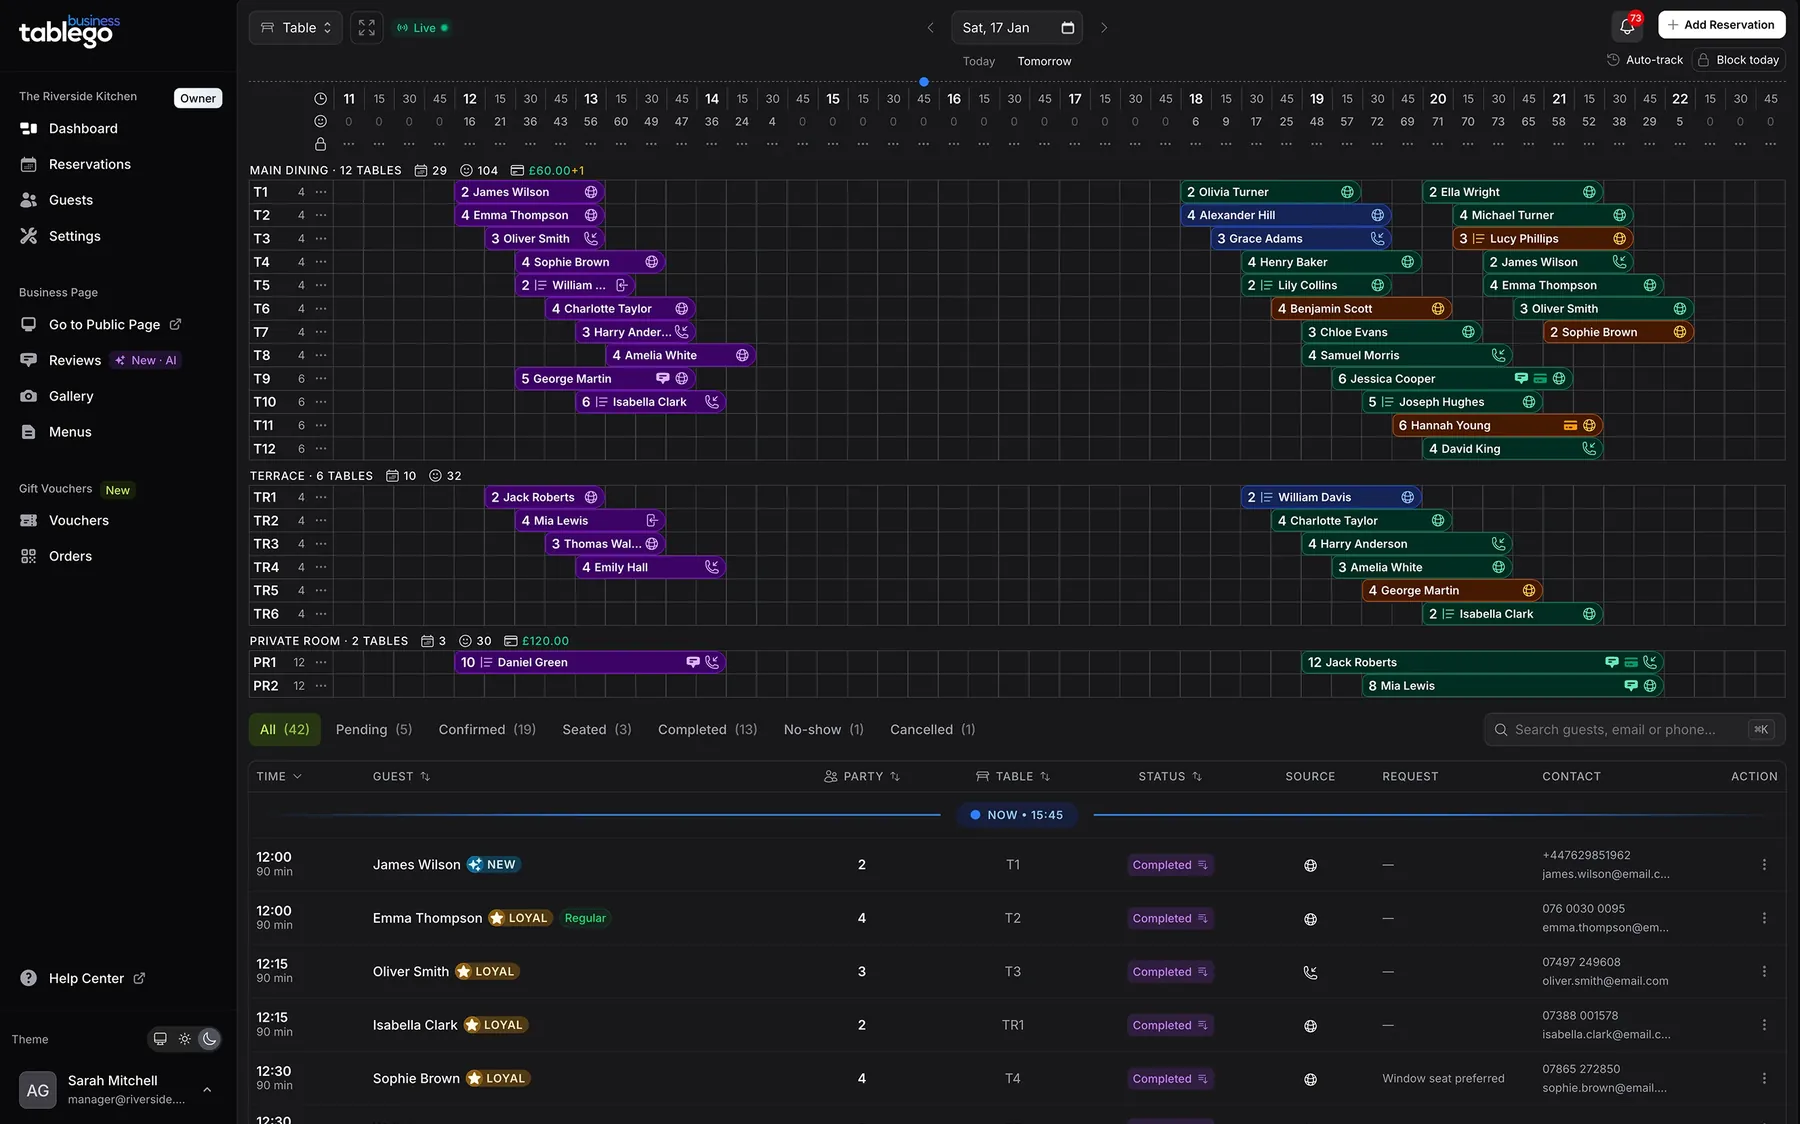The width and height of the screenshot is (1800, 1124).
Task: Go to previous day arrow
Action: [930, 28]
